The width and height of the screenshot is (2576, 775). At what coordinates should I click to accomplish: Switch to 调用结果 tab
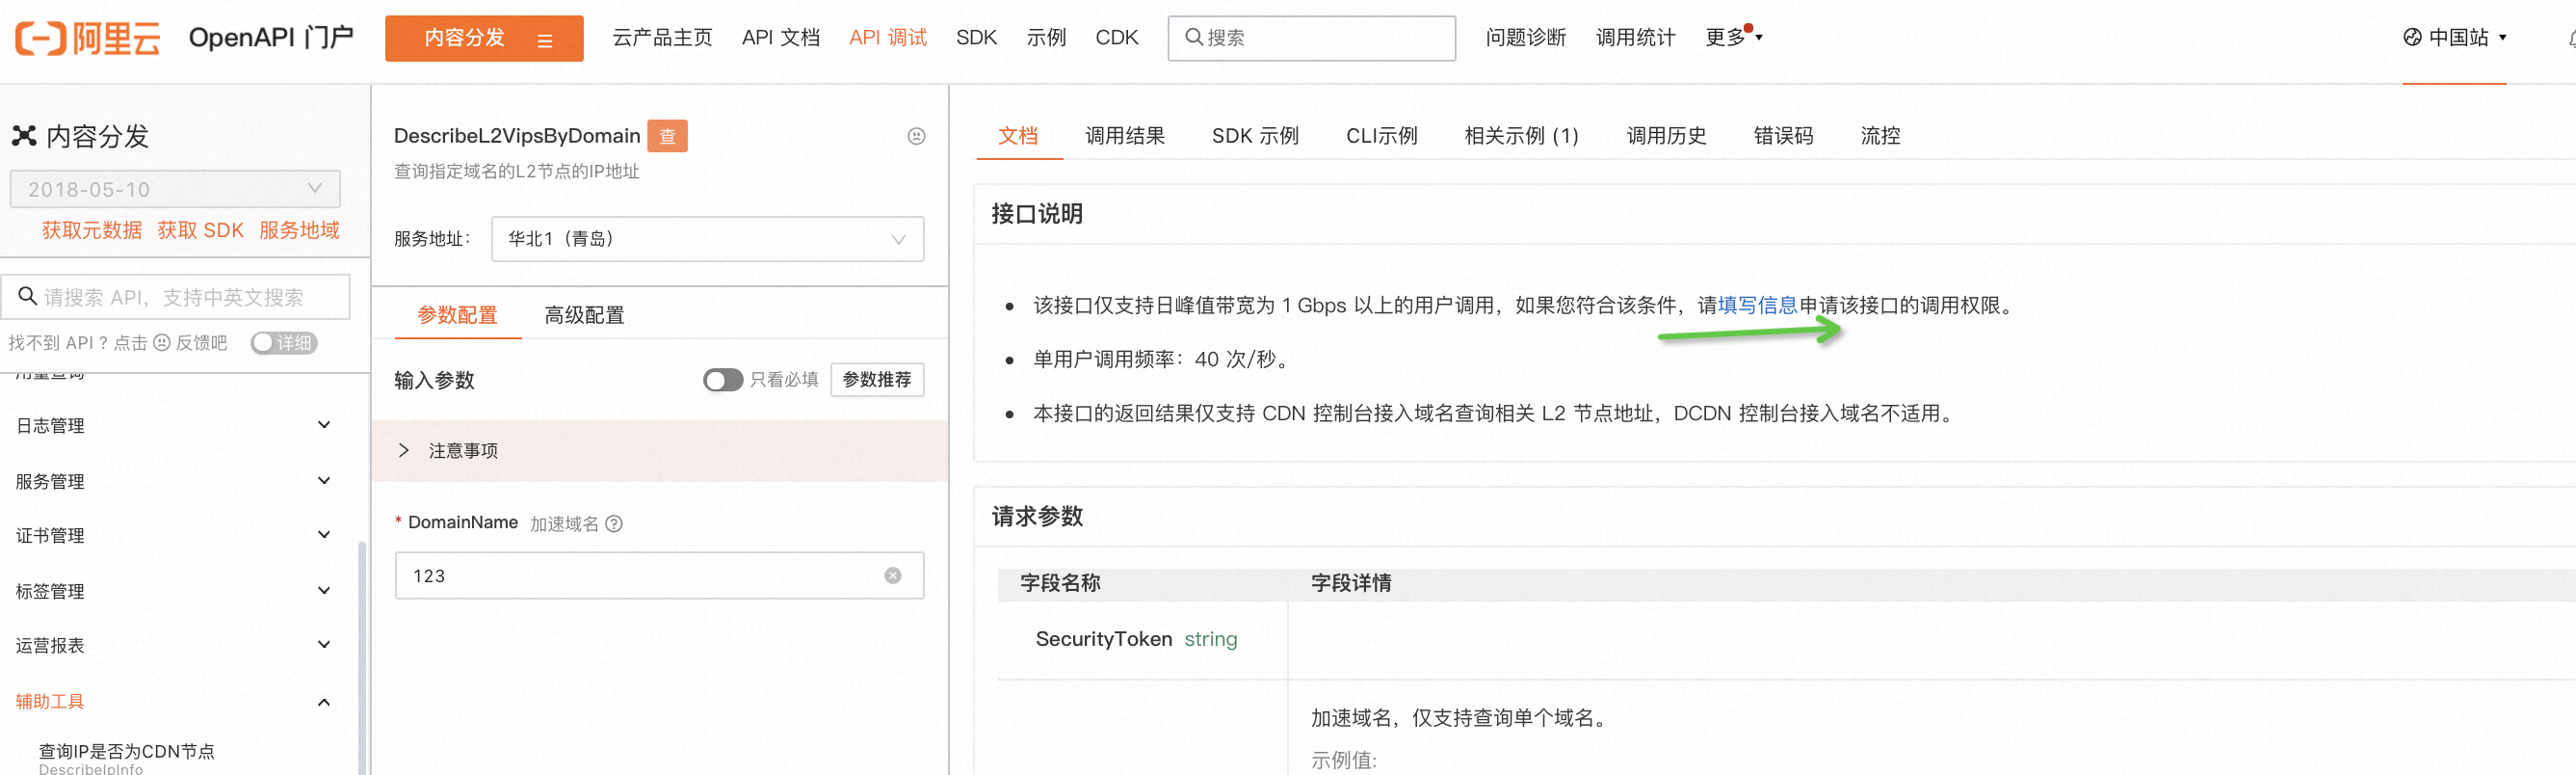pos(1125,136)
